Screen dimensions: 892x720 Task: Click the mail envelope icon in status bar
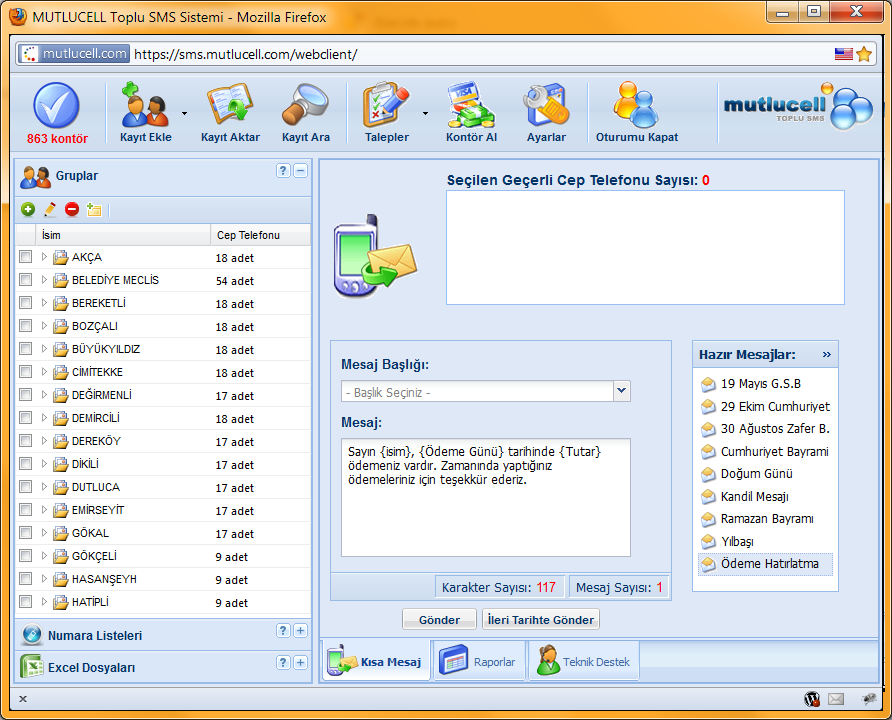(836, 699)
